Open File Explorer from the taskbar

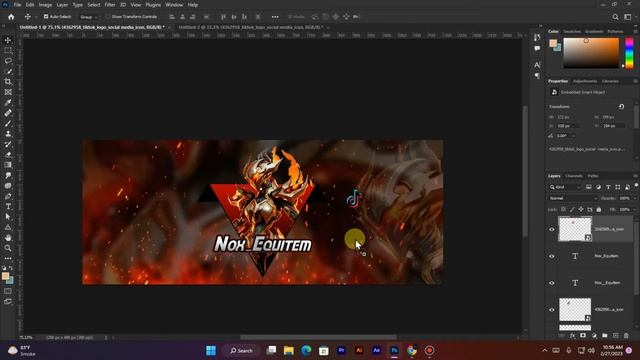tap(289, 351)
